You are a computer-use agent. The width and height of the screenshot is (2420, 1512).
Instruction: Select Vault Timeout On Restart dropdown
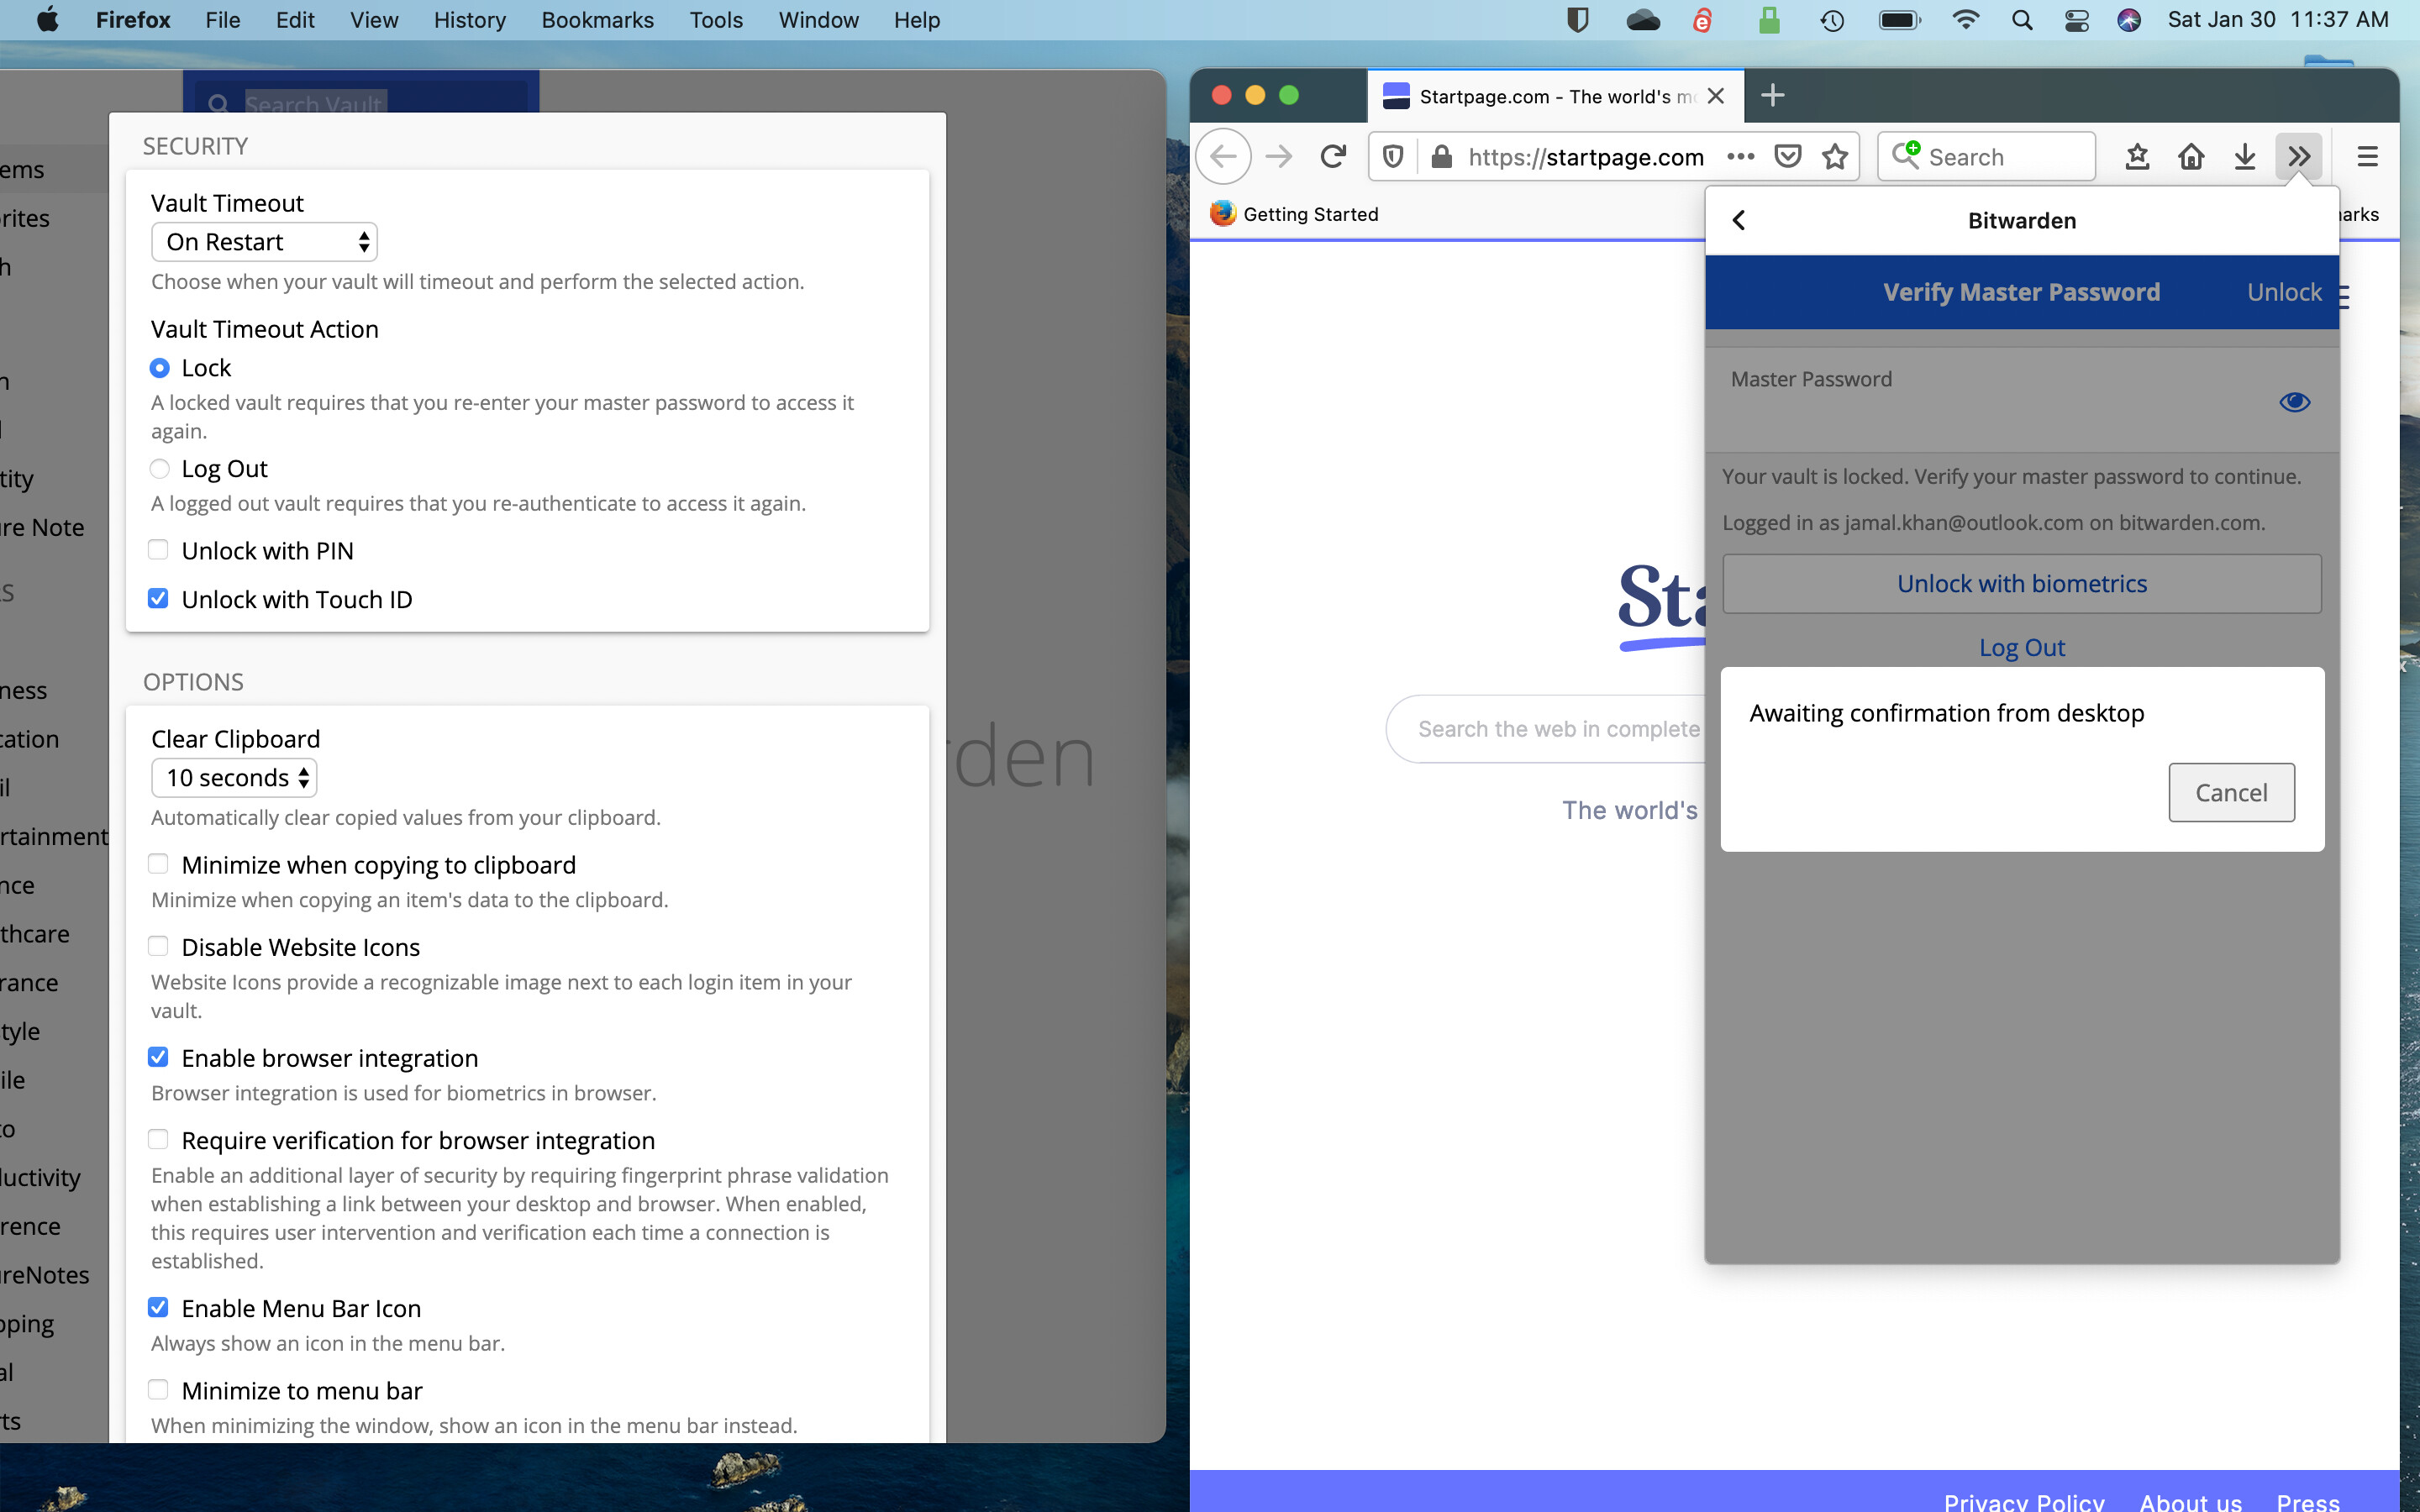[263, 240]
